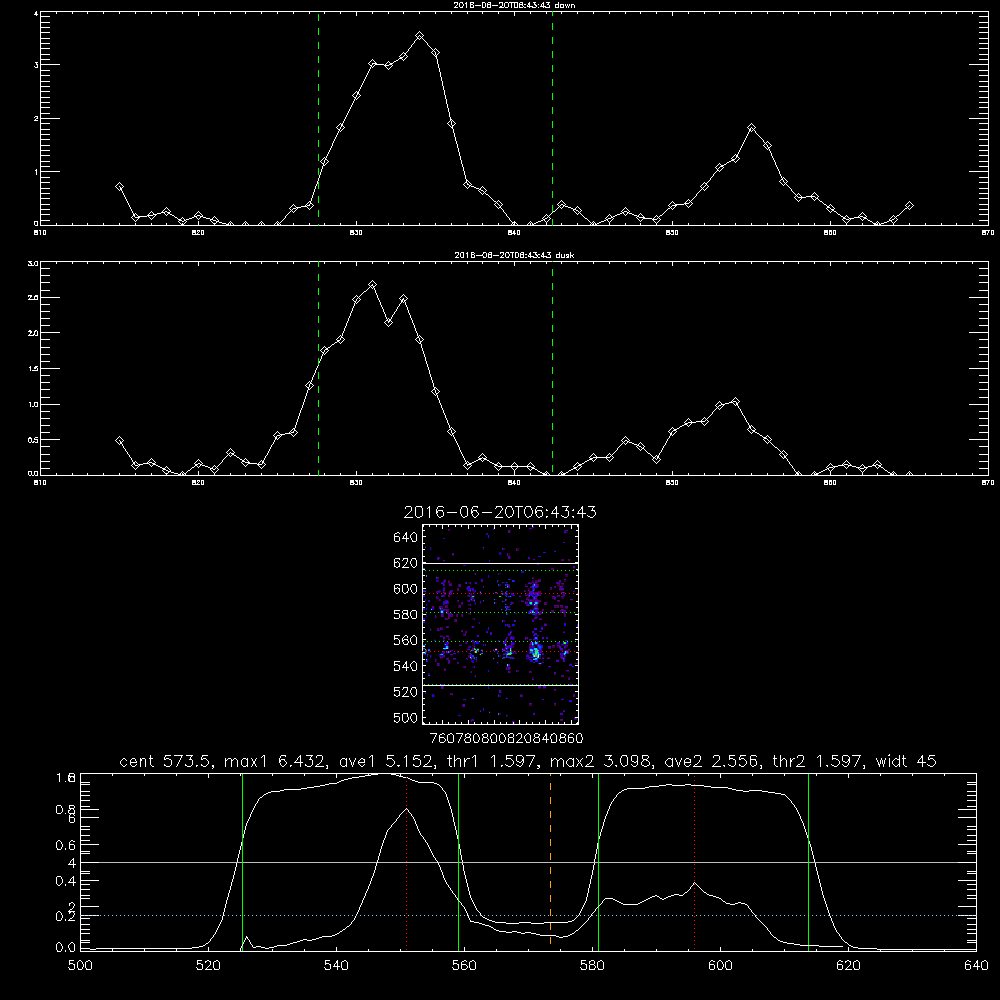
Task: Click the x-axis label '600' of bottom plot
Action: click(x=720, y=966)
